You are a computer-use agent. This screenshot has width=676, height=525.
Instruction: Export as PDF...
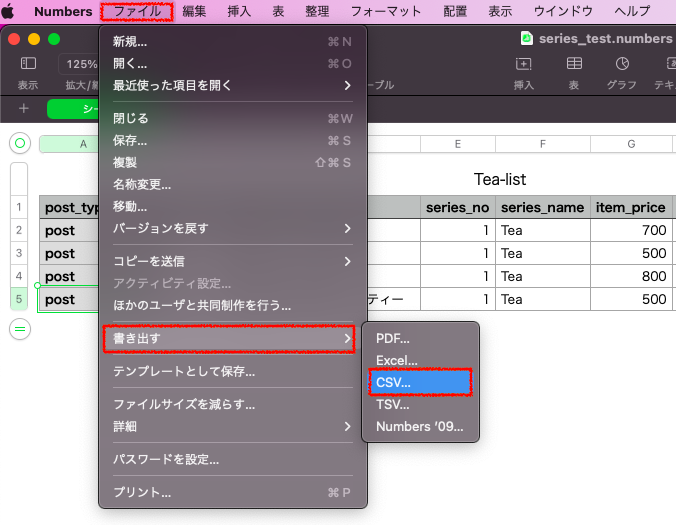420,339
